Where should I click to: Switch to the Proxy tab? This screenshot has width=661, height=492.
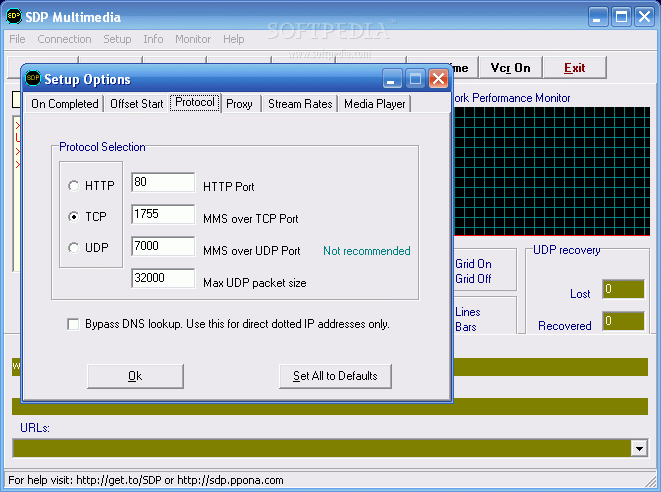click(239, 104)
